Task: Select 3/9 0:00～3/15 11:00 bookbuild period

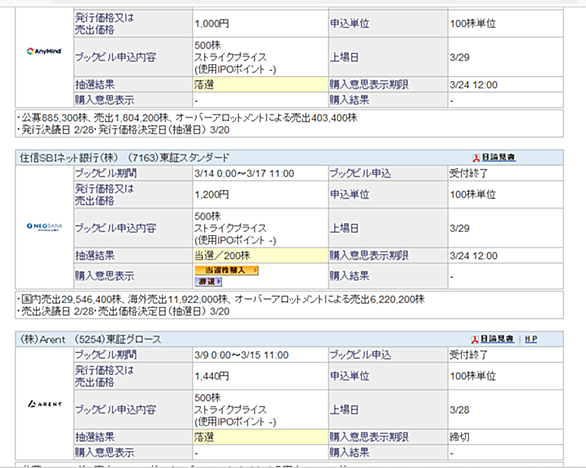Action: (x=260, y=355)
